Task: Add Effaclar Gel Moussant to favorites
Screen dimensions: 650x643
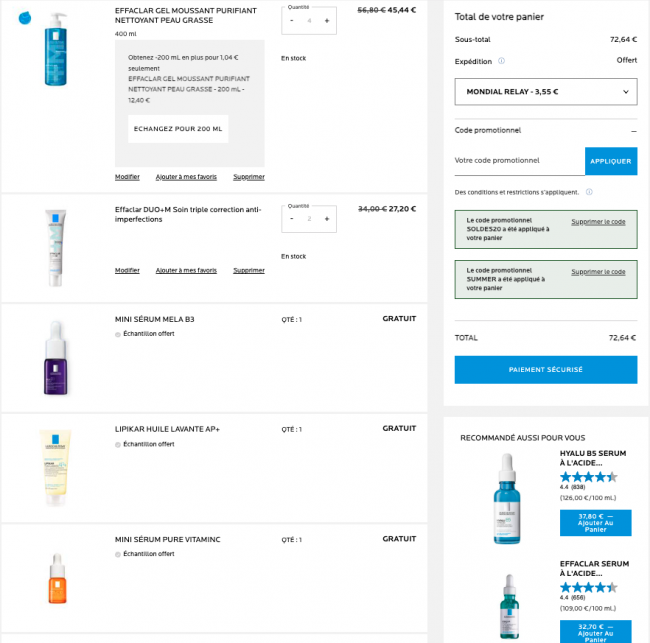Action: point(186,177)
